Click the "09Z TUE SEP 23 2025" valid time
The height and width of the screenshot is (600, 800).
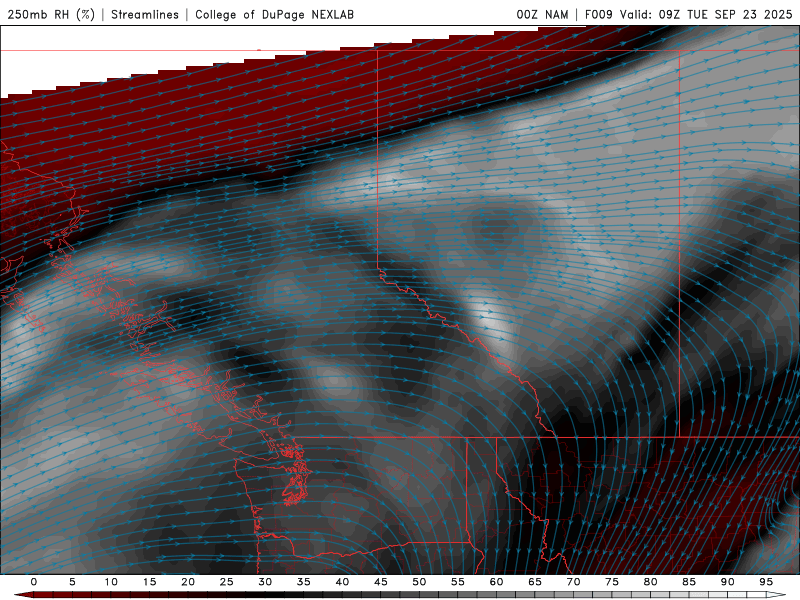(725, 14)
